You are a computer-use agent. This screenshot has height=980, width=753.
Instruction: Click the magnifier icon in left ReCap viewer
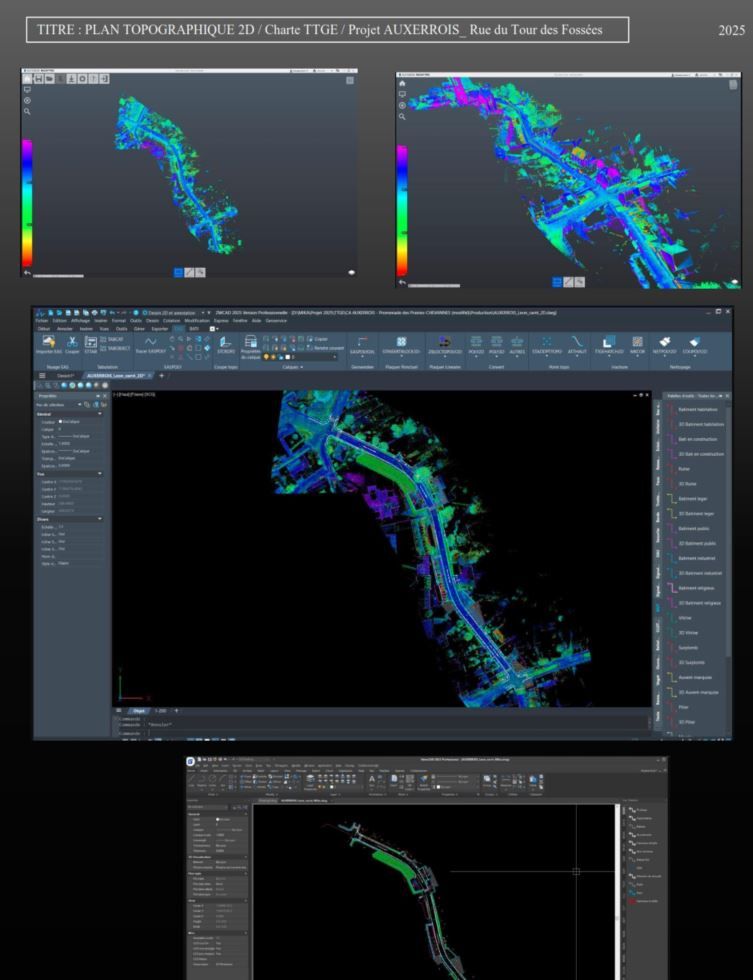pos(27,112)
